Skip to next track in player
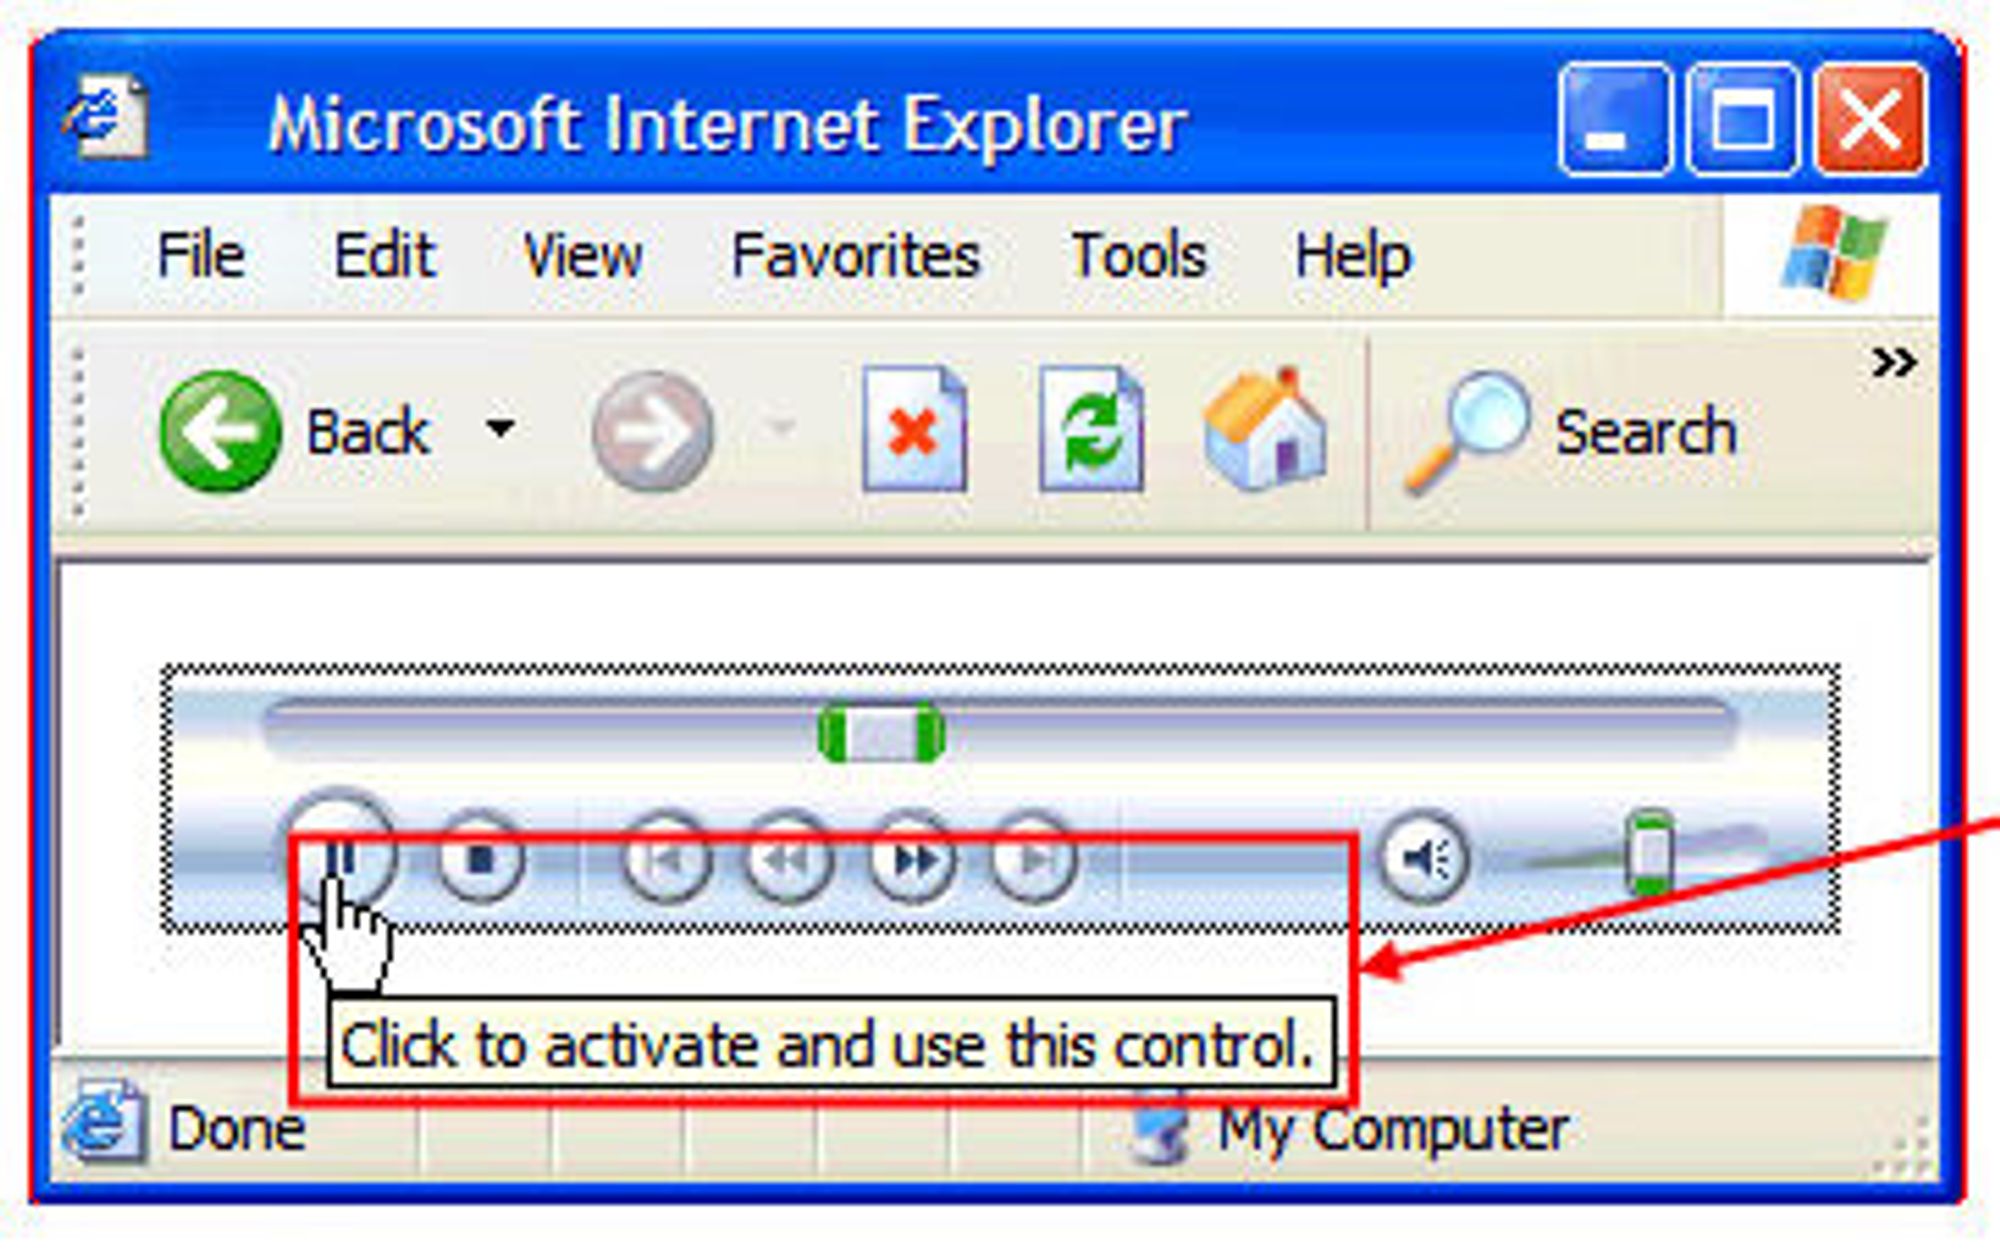2000x1249 pixels. coord(1034,858)
